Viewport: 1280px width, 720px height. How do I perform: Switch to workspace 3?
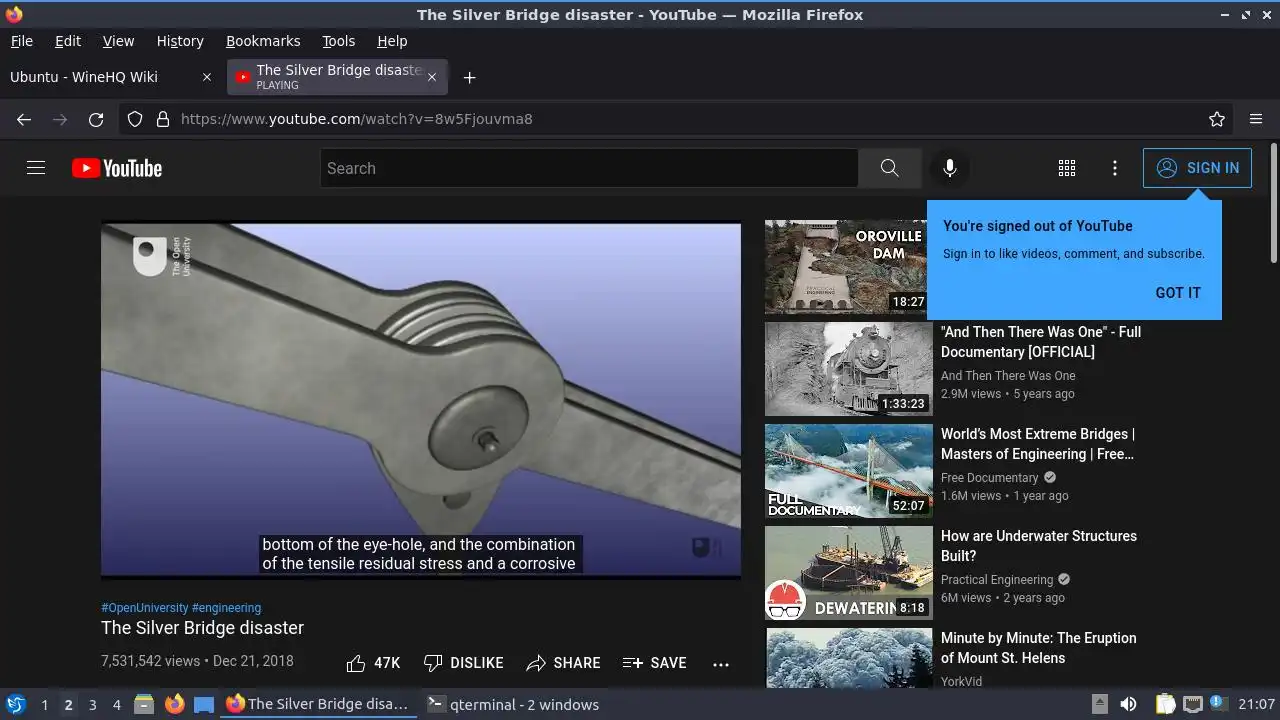(x=92, y=705)
